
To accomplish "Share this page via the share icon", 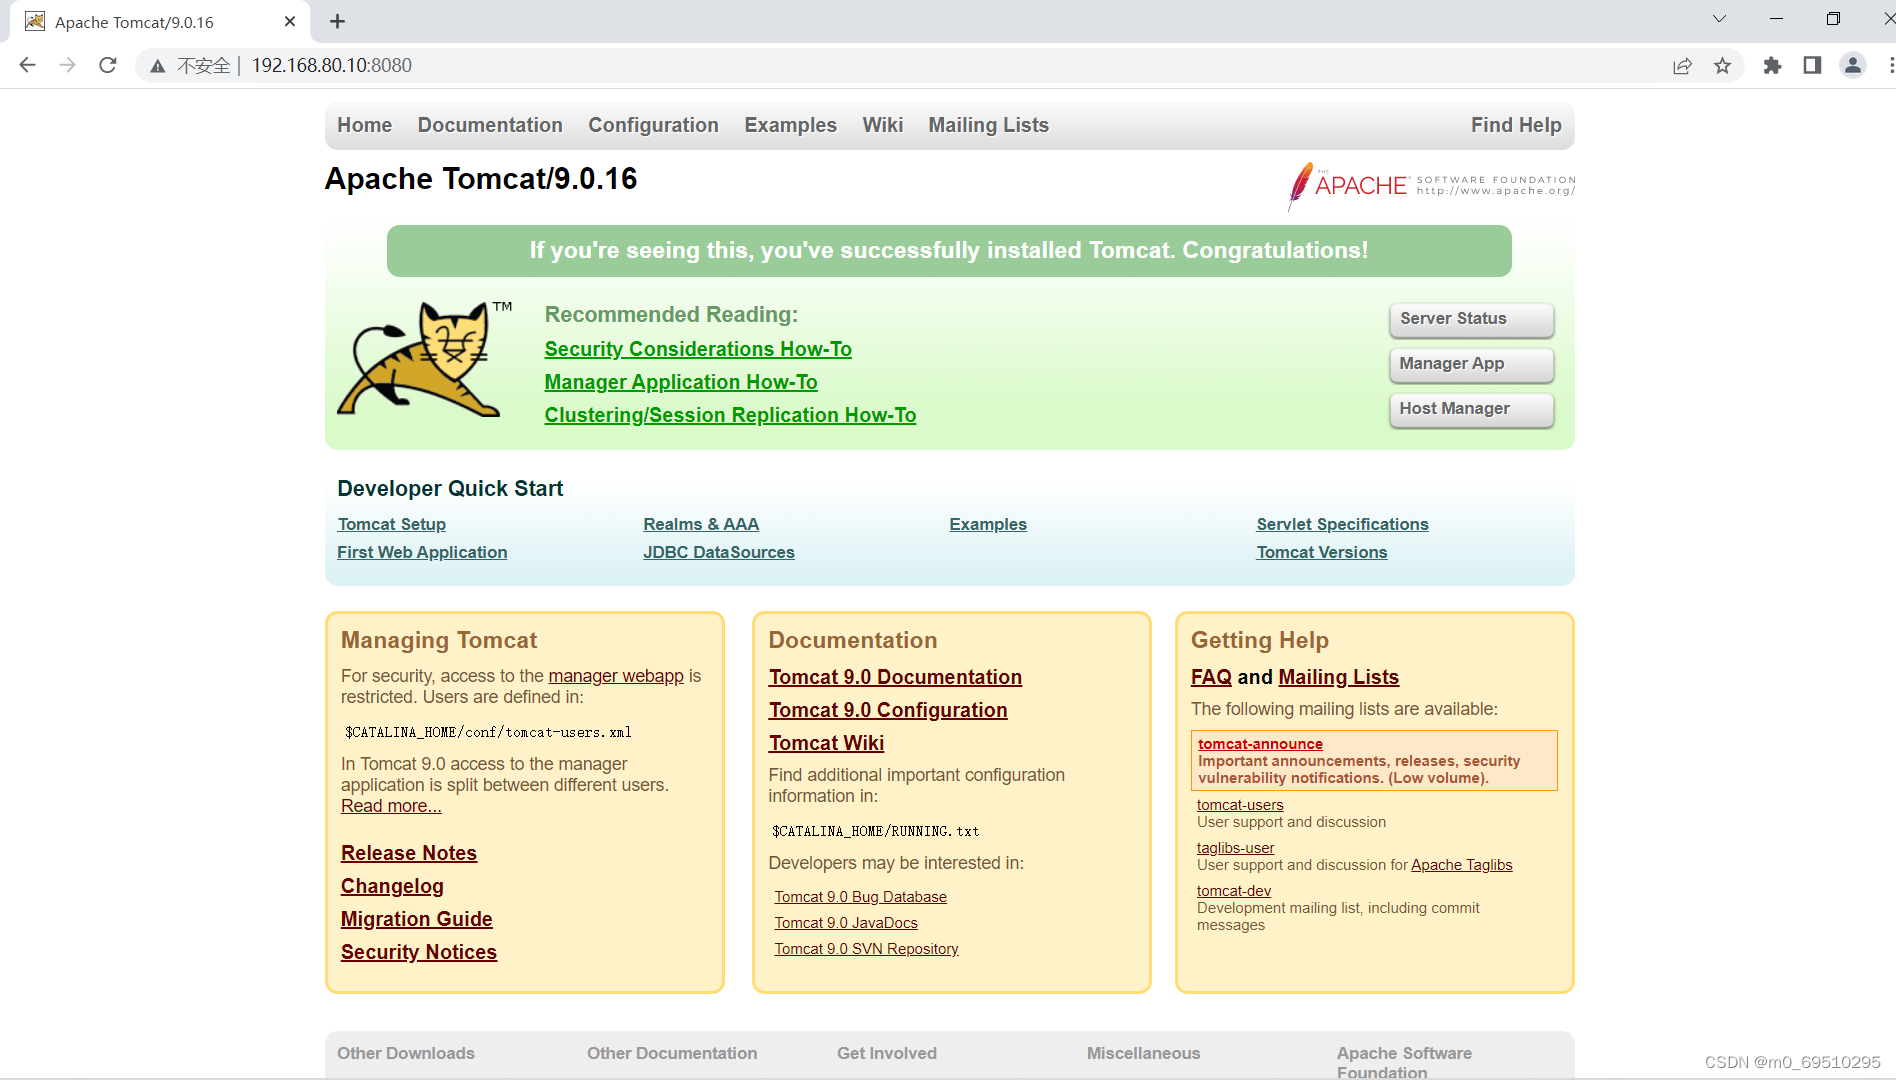I will tap(1682, 66).
